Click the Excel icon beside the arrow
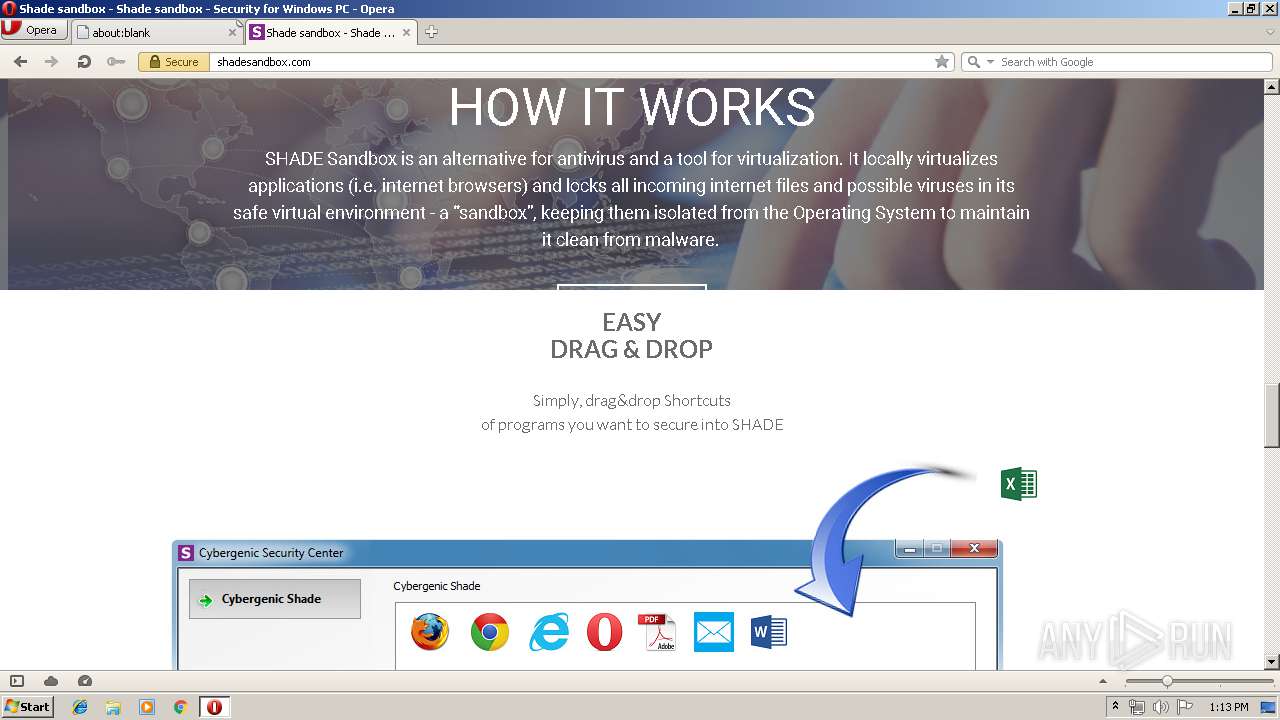 click(x=1019, y=484)
